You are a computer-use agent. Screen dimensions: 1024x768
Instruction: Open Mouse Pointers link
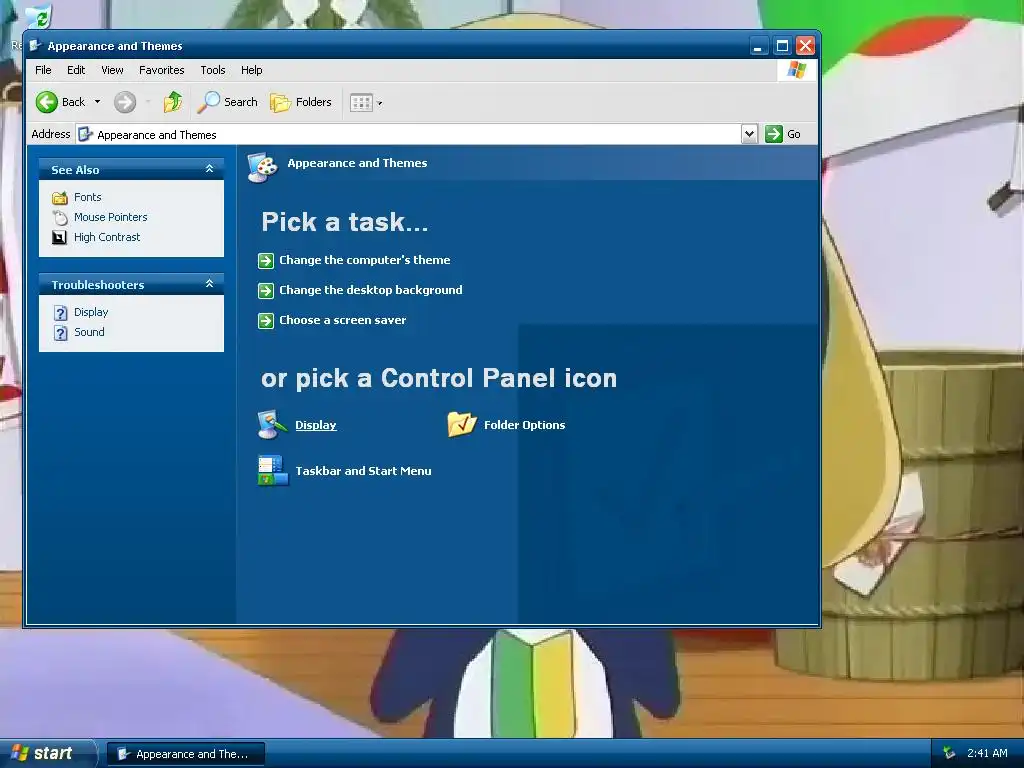point(110,217)
